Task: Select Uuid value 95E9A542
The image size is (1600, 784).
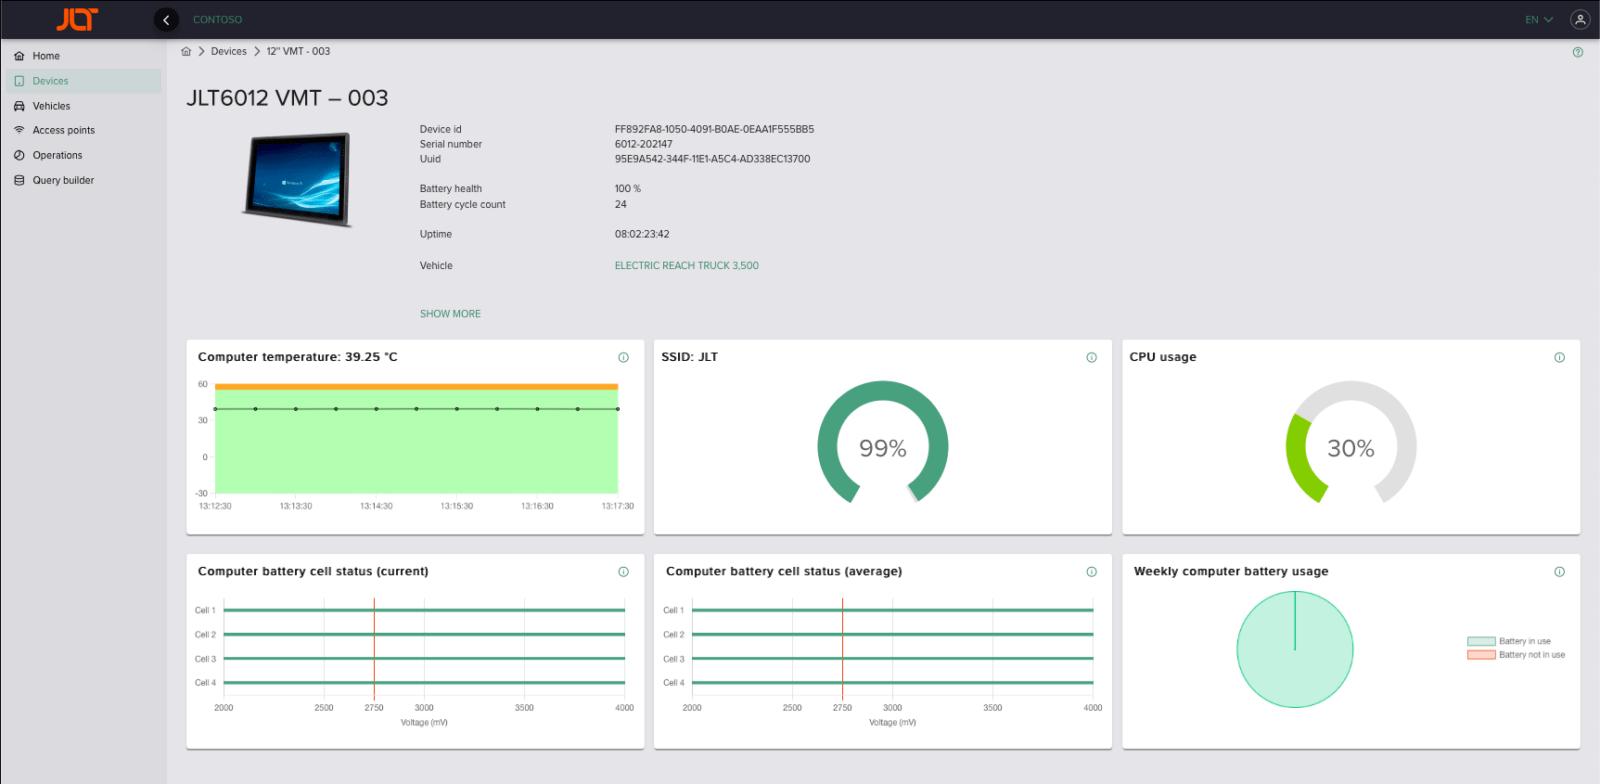Action: [x=712, y=159]
